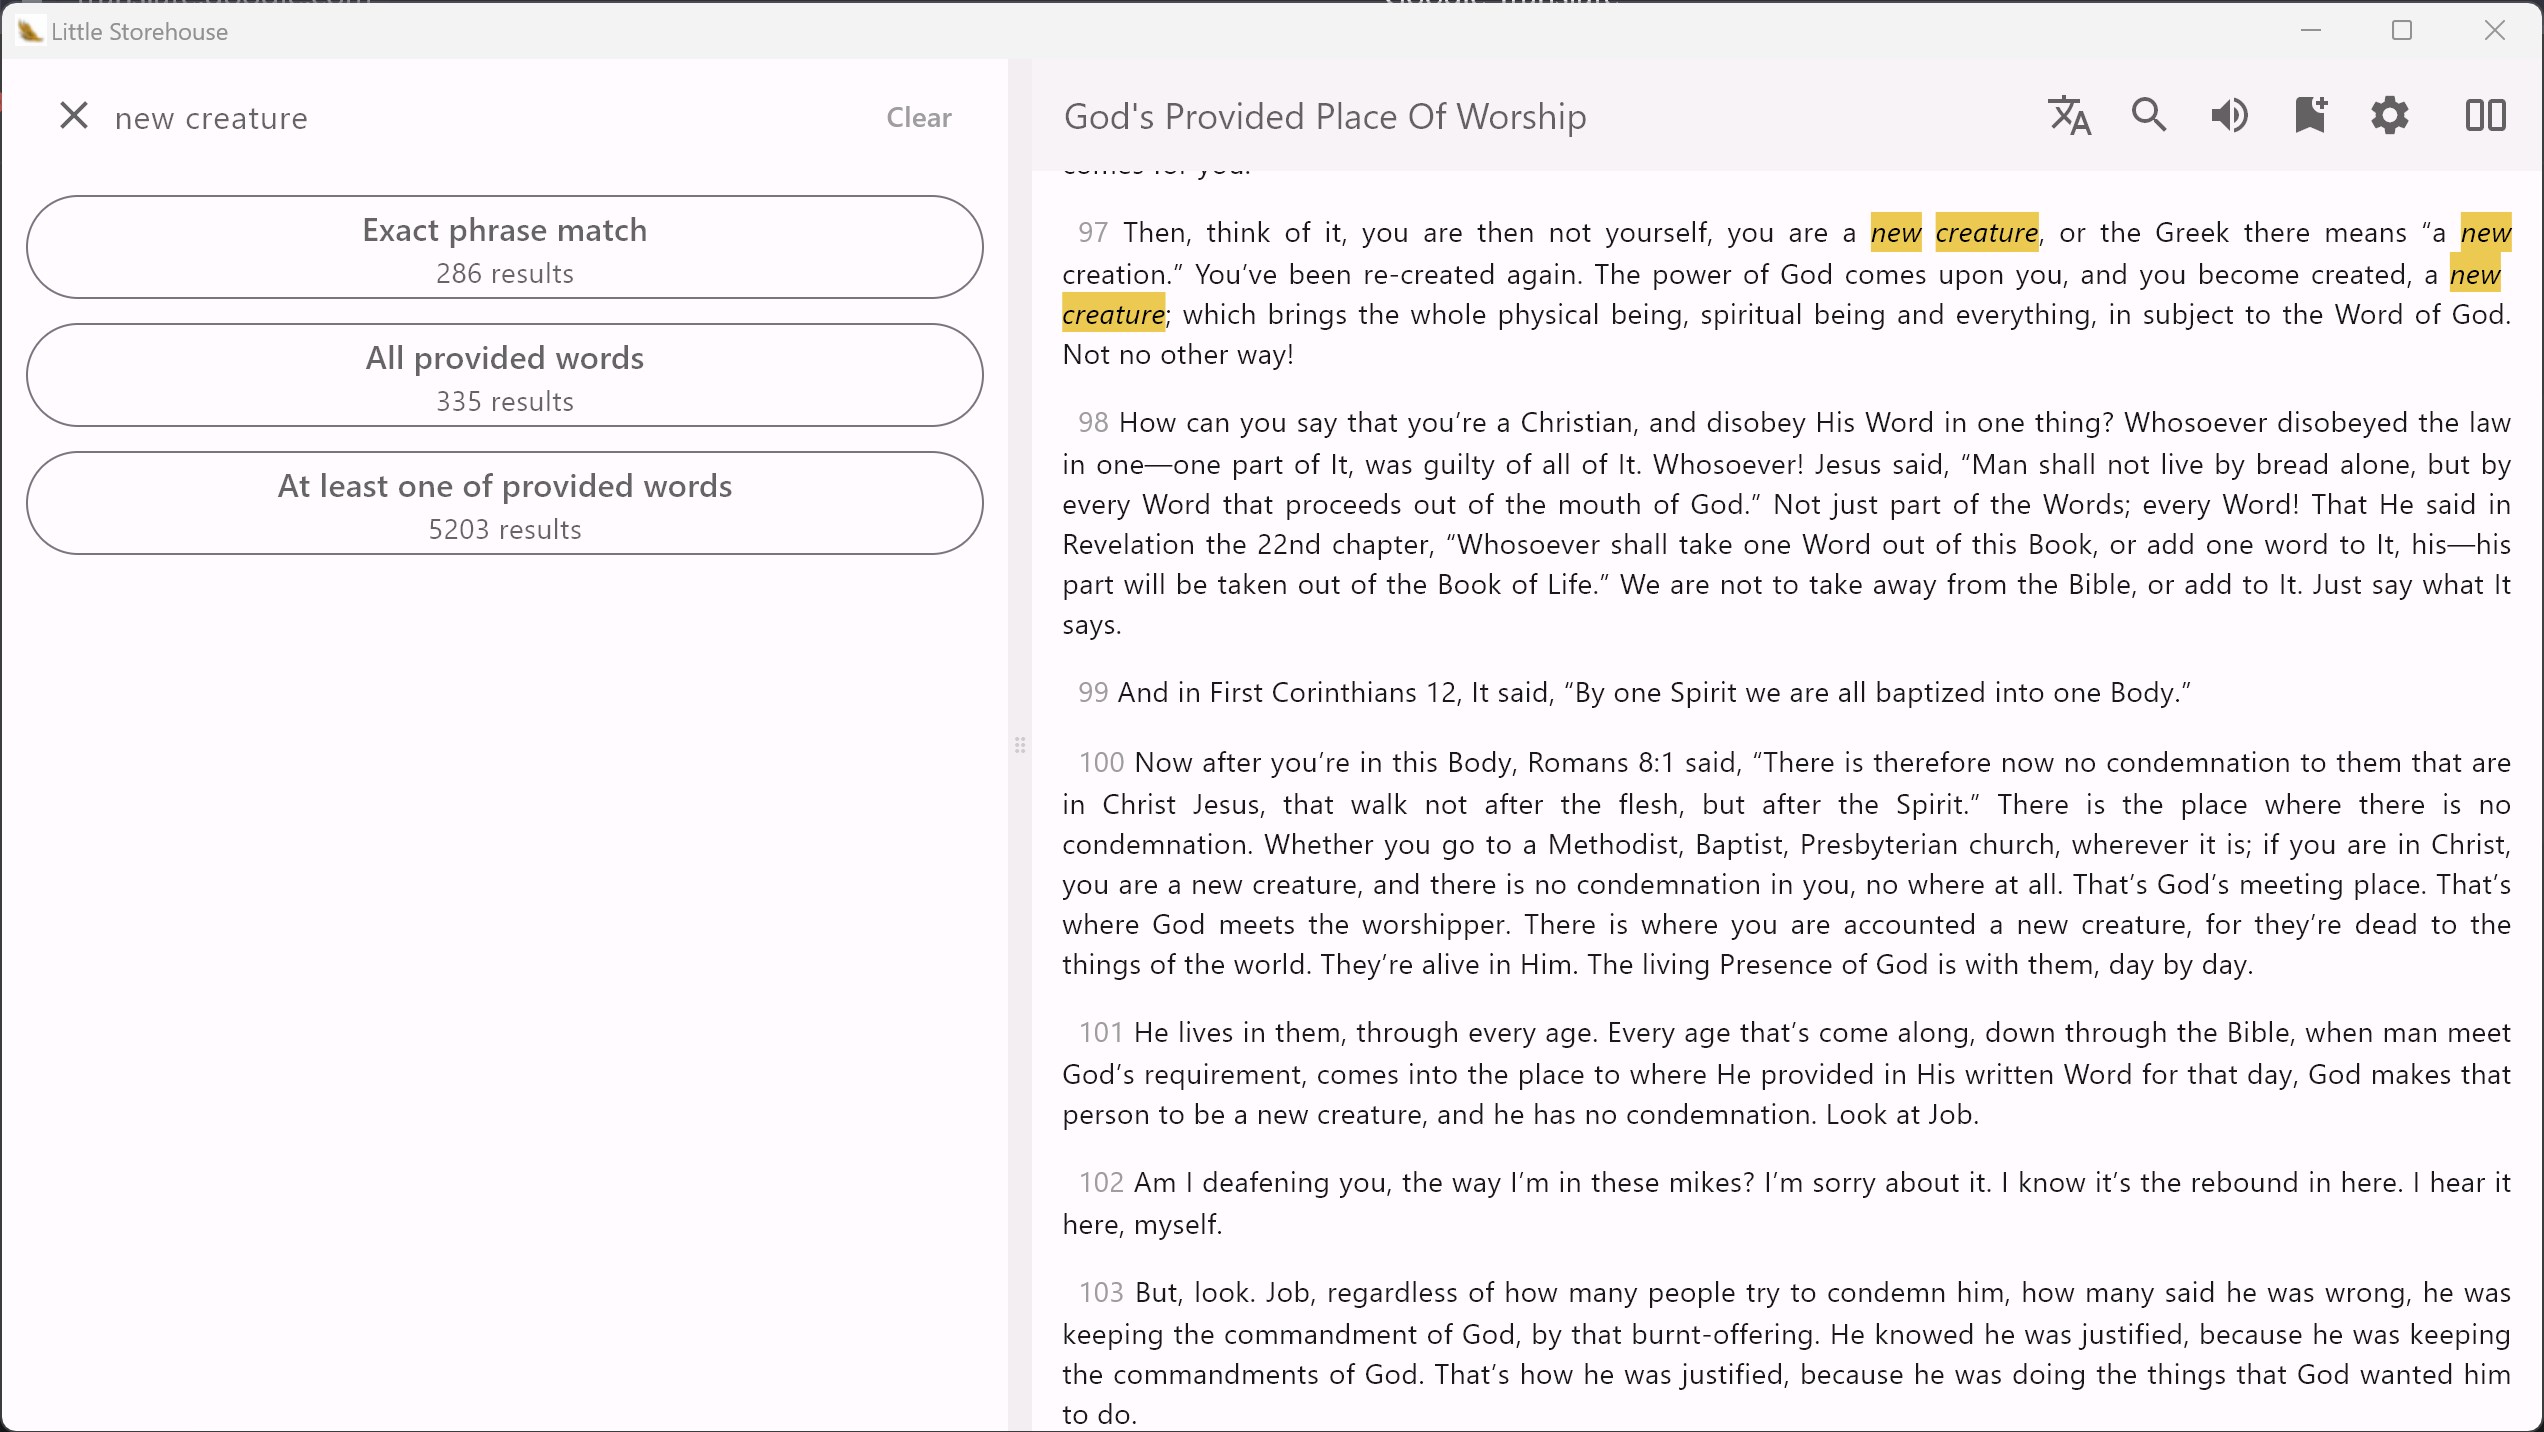Toggle the split view columns icon
This screenshot has height=1432, width=2544.
(x=2485, y=116)
